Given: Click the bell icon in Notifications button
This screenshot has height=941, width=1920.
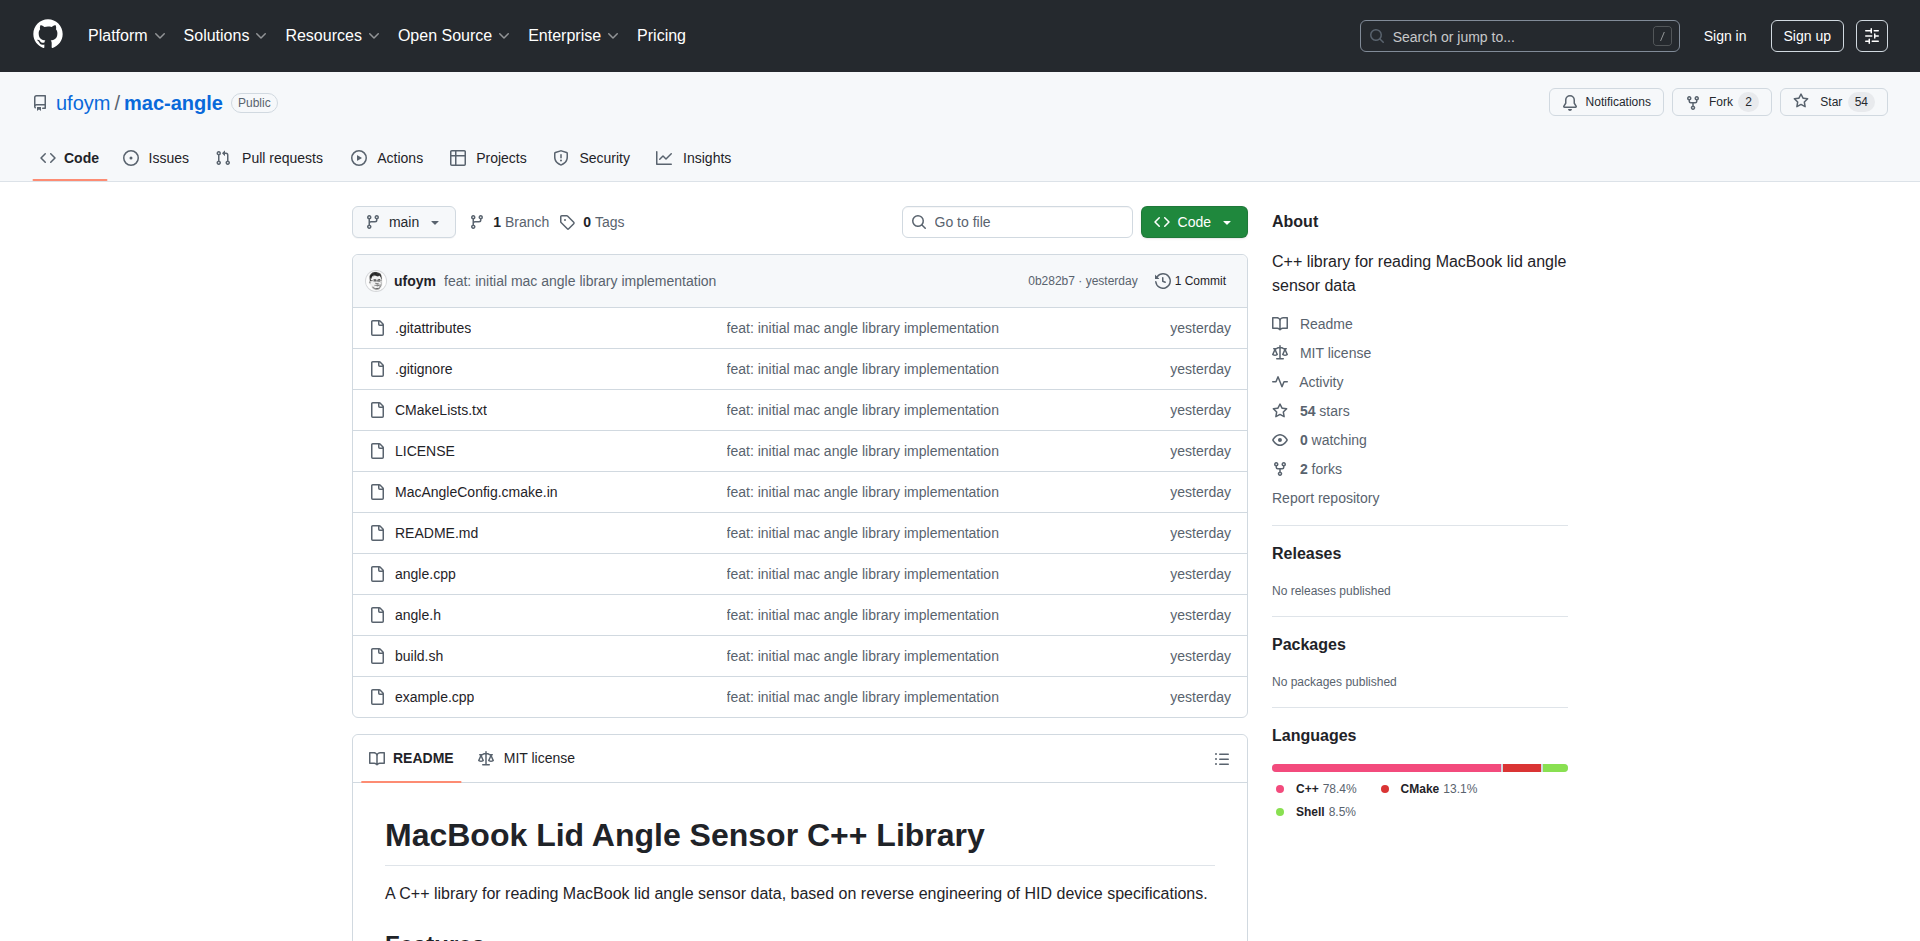Looking at the screenshot, I should [x=1570, y=102].
